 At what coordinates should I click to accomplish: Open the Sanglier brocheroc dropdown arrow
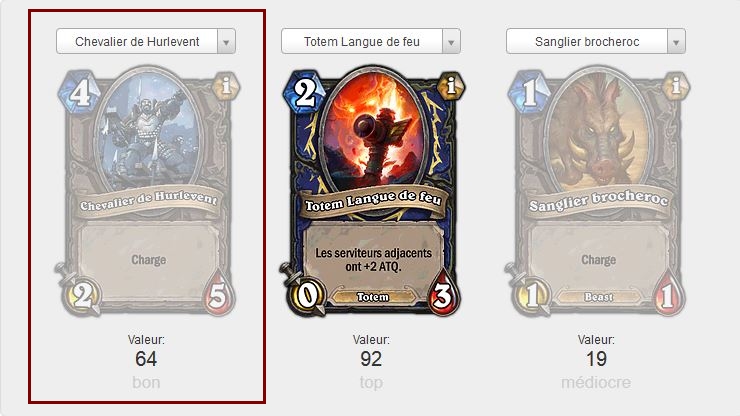pos(676,42)
